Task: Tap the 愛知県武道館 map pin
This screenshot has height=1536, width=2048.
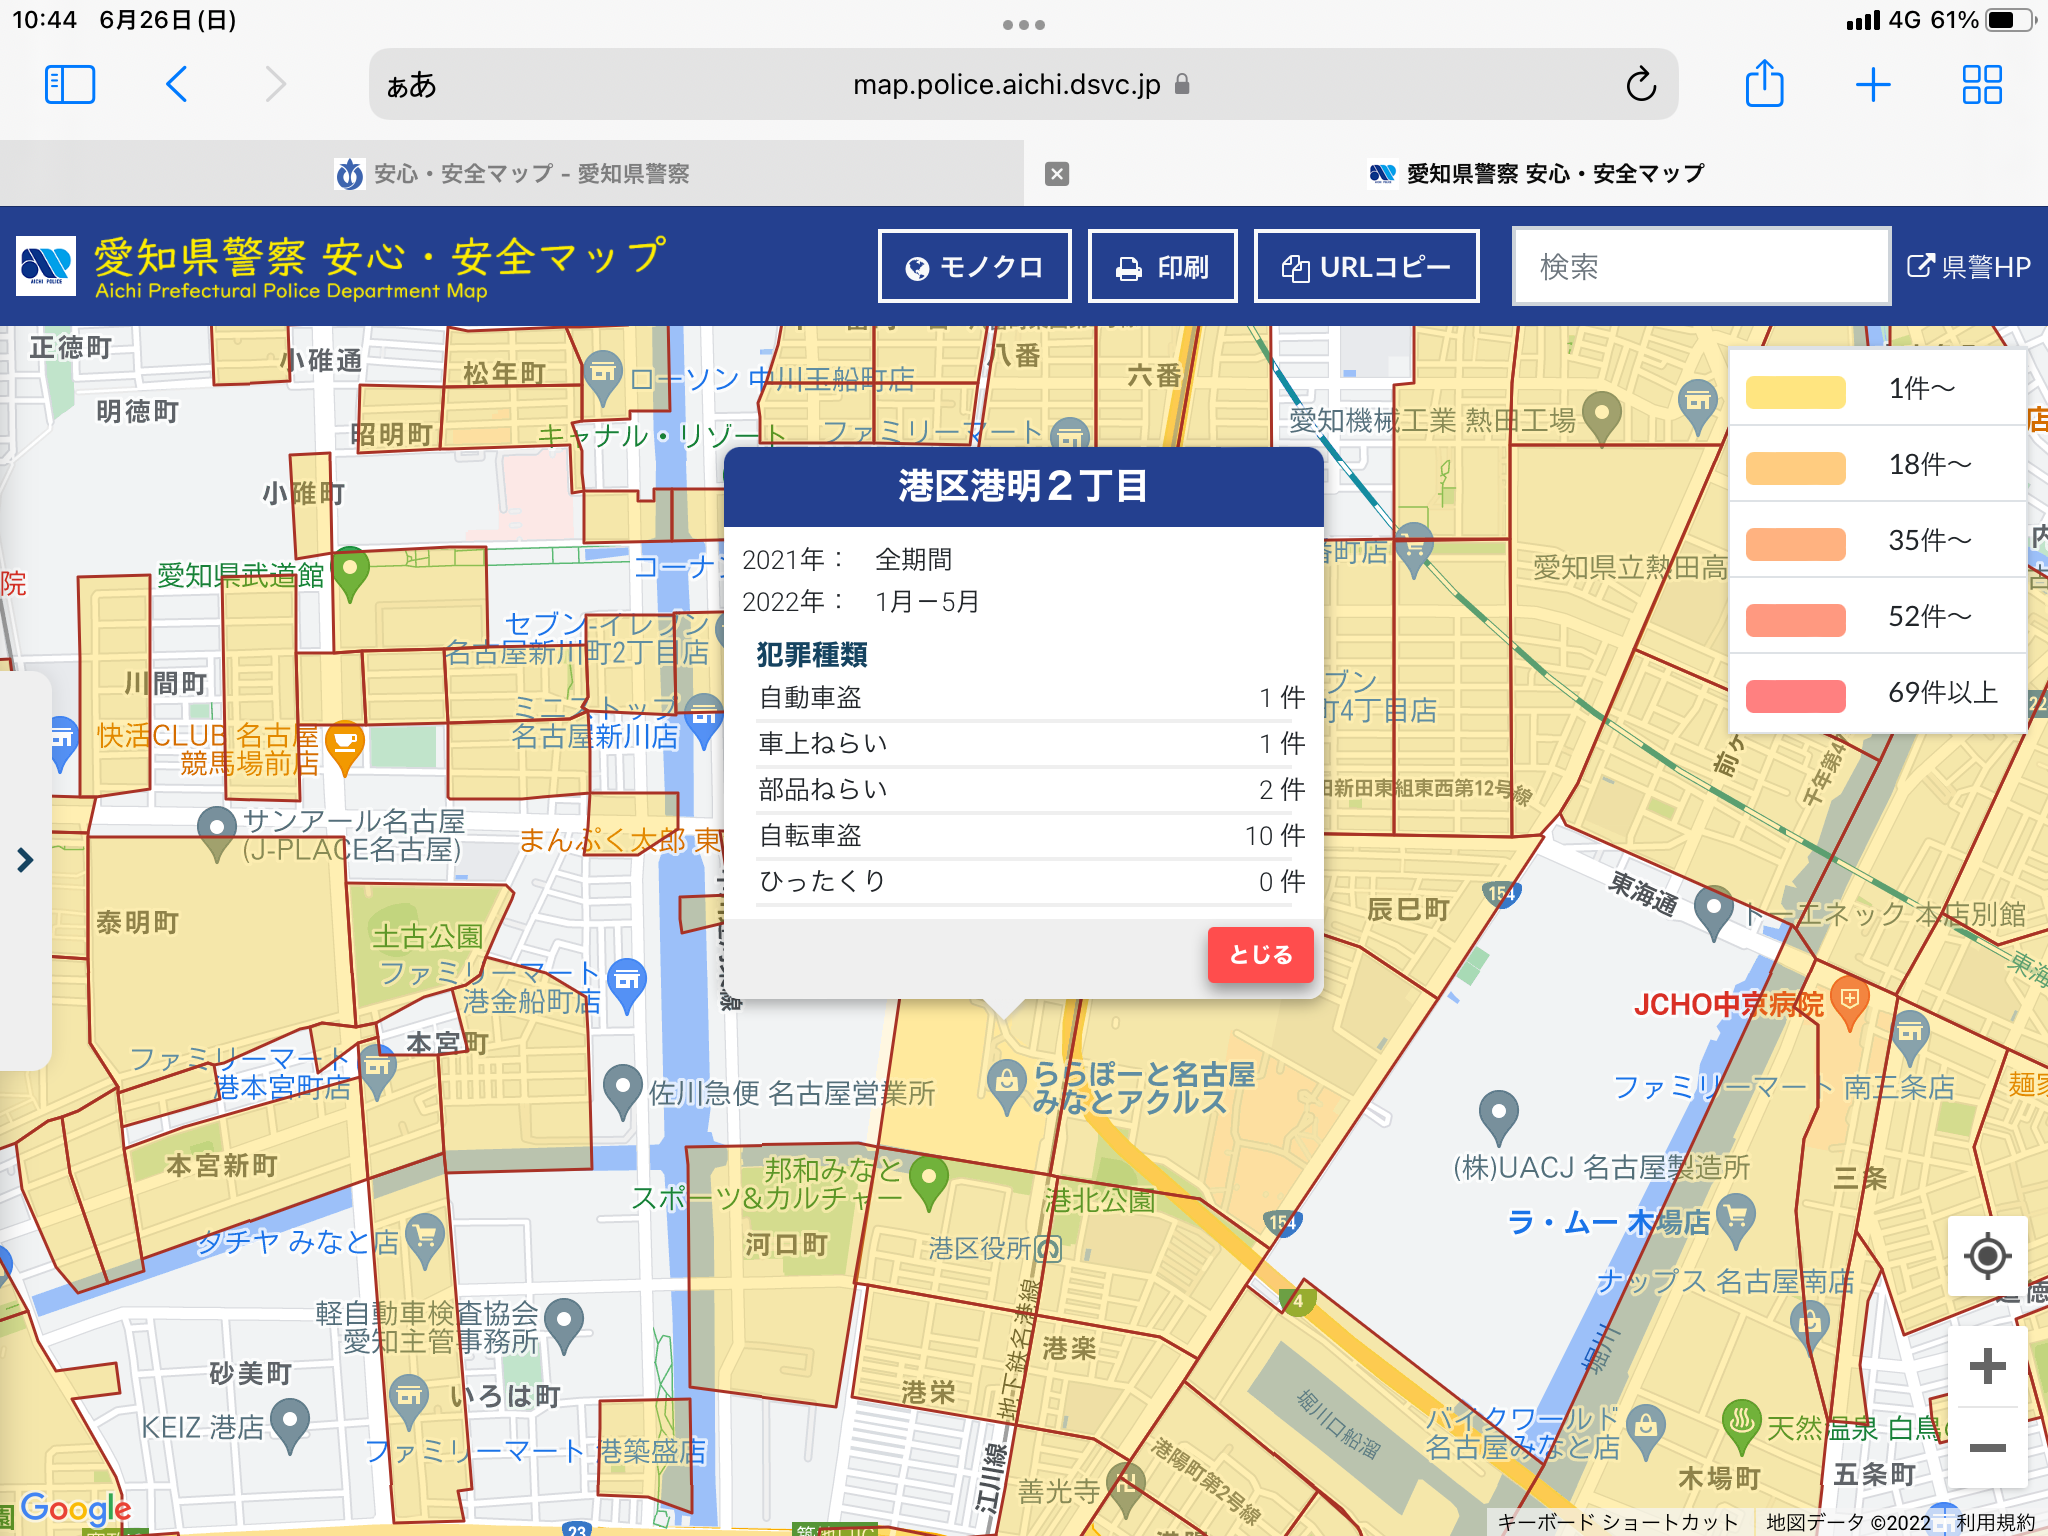Action: 350,572
